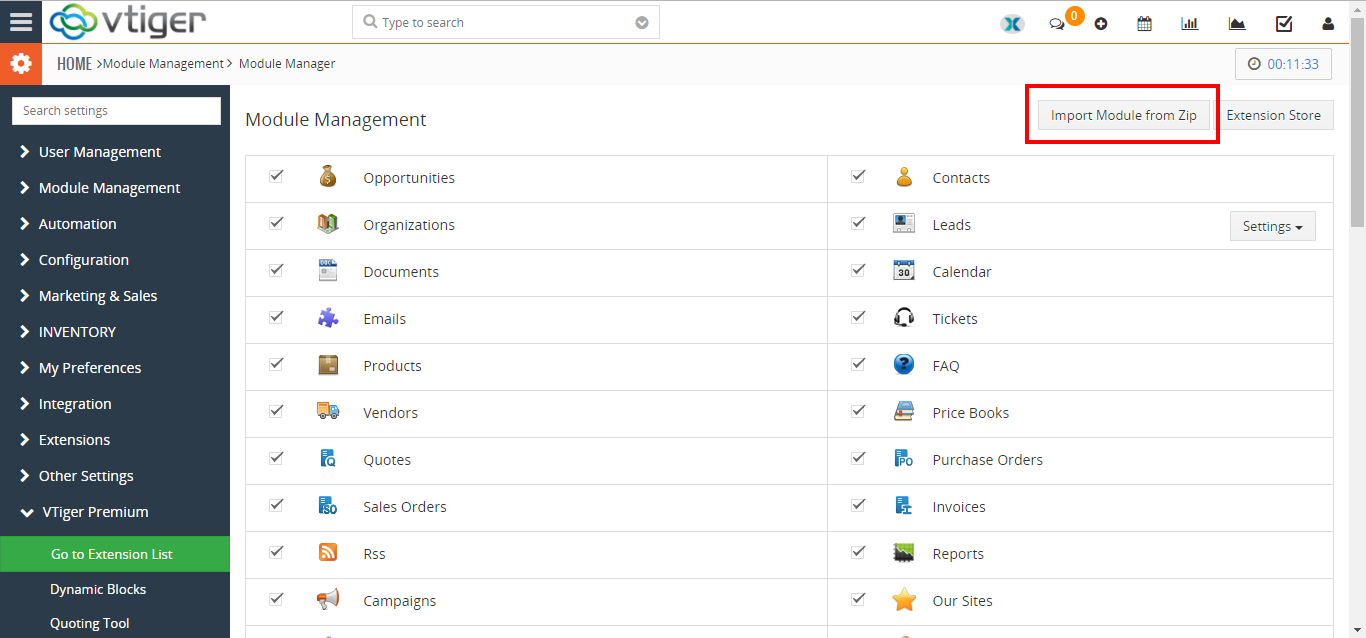The width and height of the screenshot is (1366, 638).
Task: Click the Quotes module icon
Action: point(328,459)
